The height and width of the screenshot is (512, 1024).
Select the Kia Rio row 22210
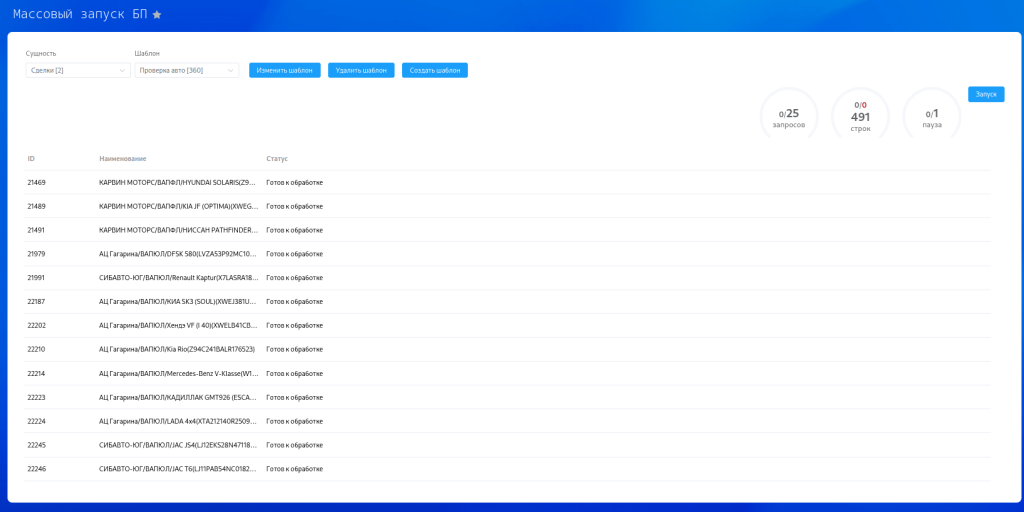507,349
